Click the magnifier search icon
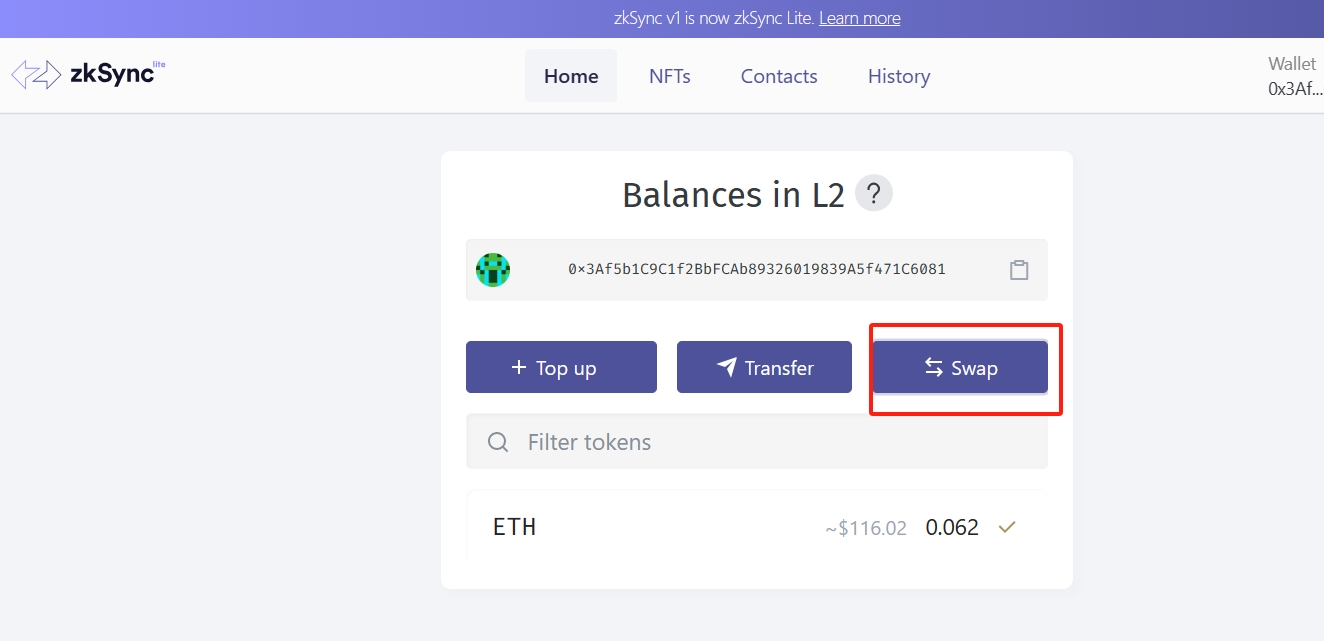 tap(498, 442)
